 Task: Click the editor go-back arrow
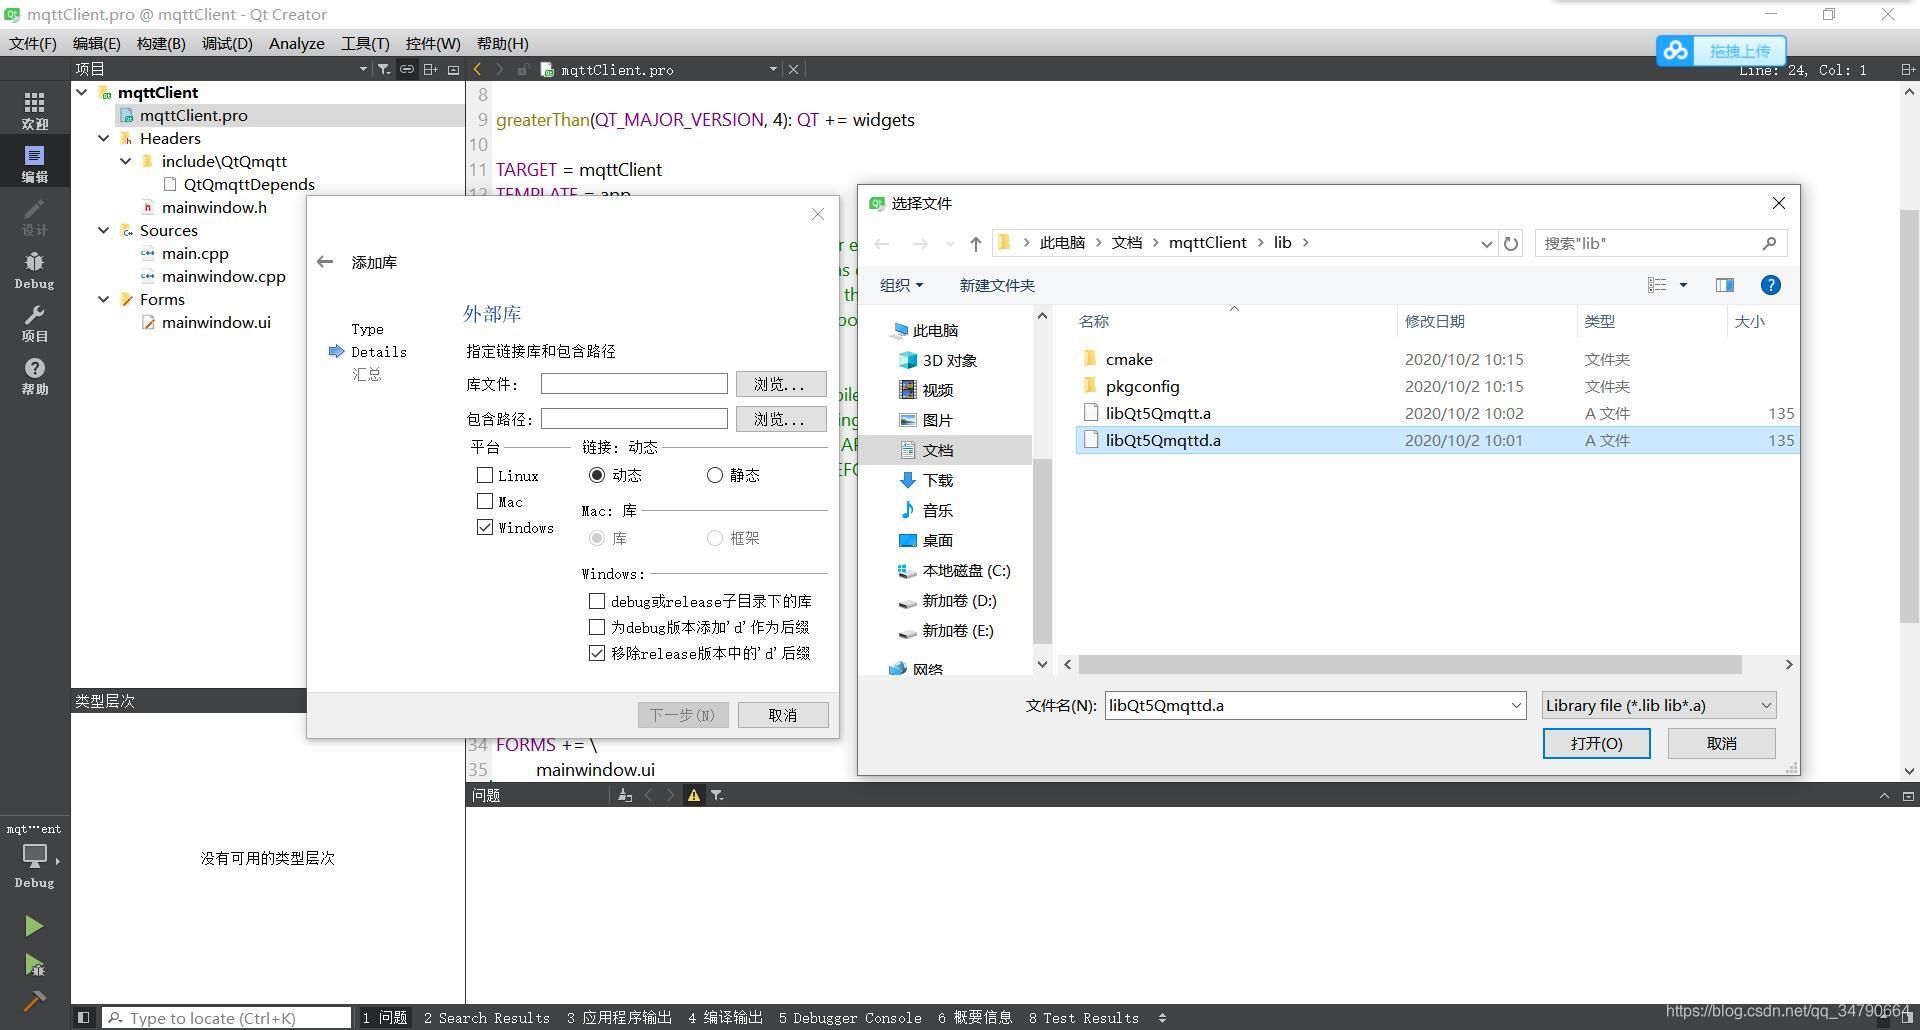[477, 69]
